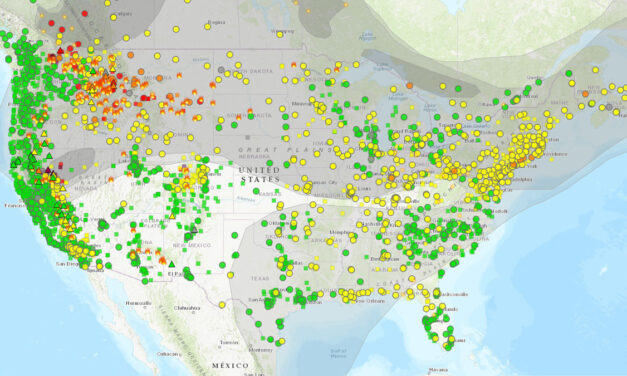
Task: Select the Chihuahua city label
Action: coord(187,308)
